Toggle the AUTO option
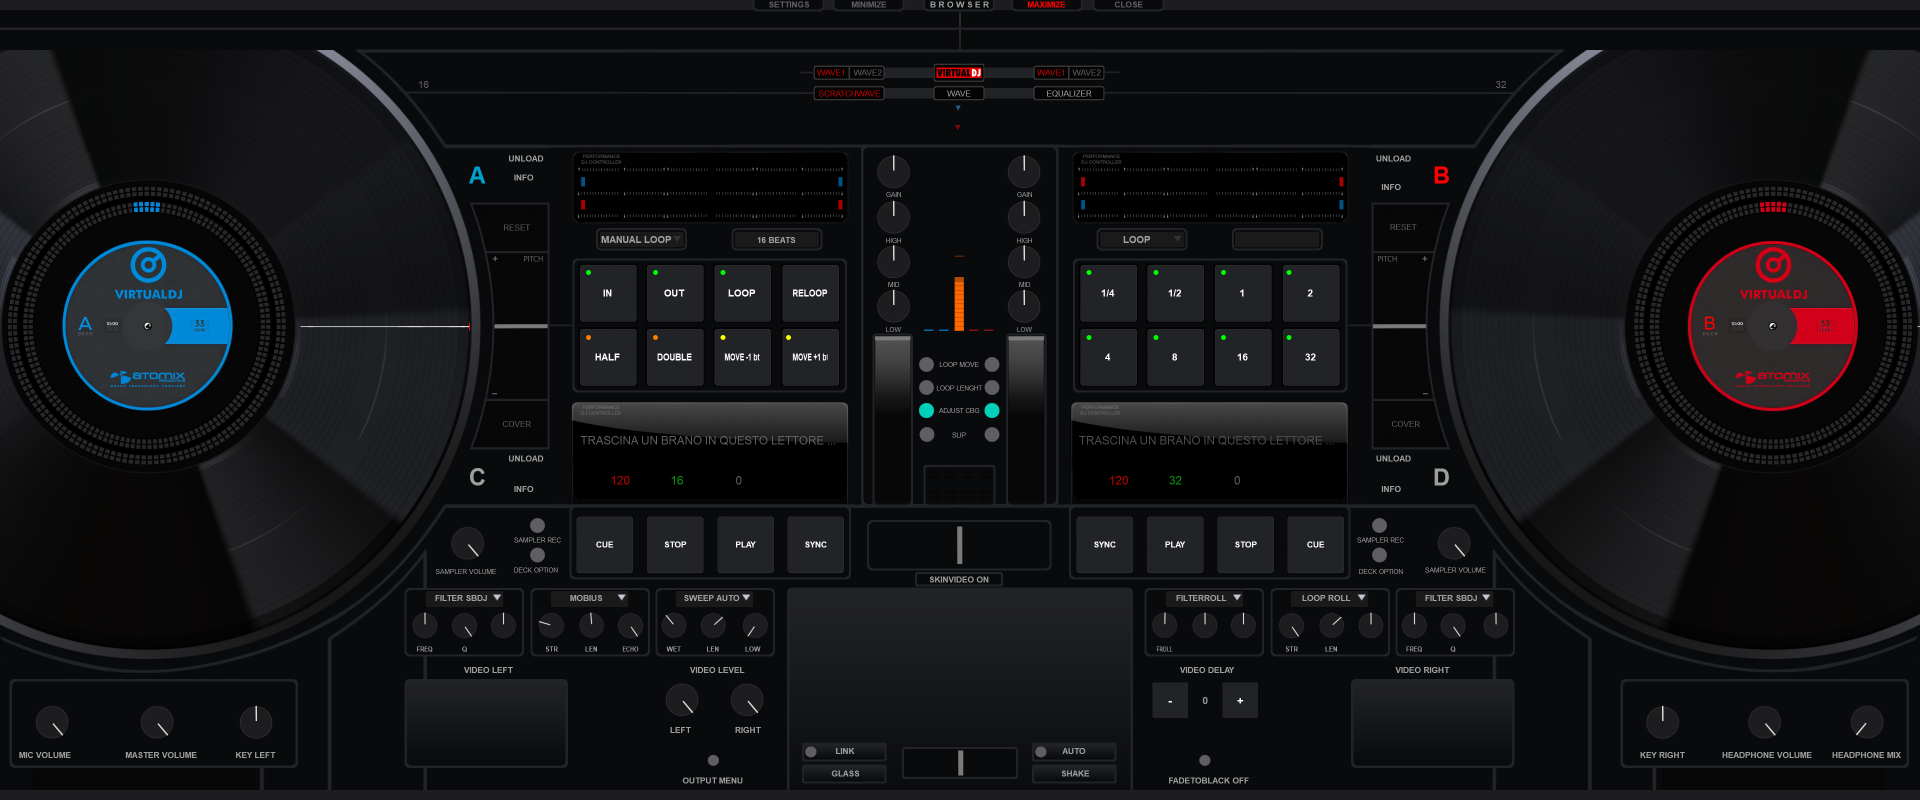Image resolution: width=1920 pixels, height=800 pixels. coord(1074,752)
